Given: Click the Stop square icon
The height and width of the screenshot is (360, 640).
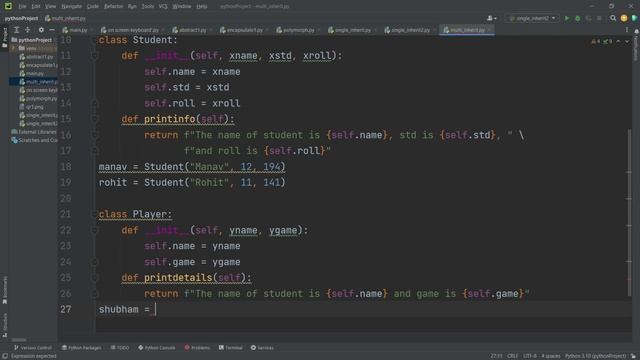Looking at the screenshot, I should (x=599, y=18).
